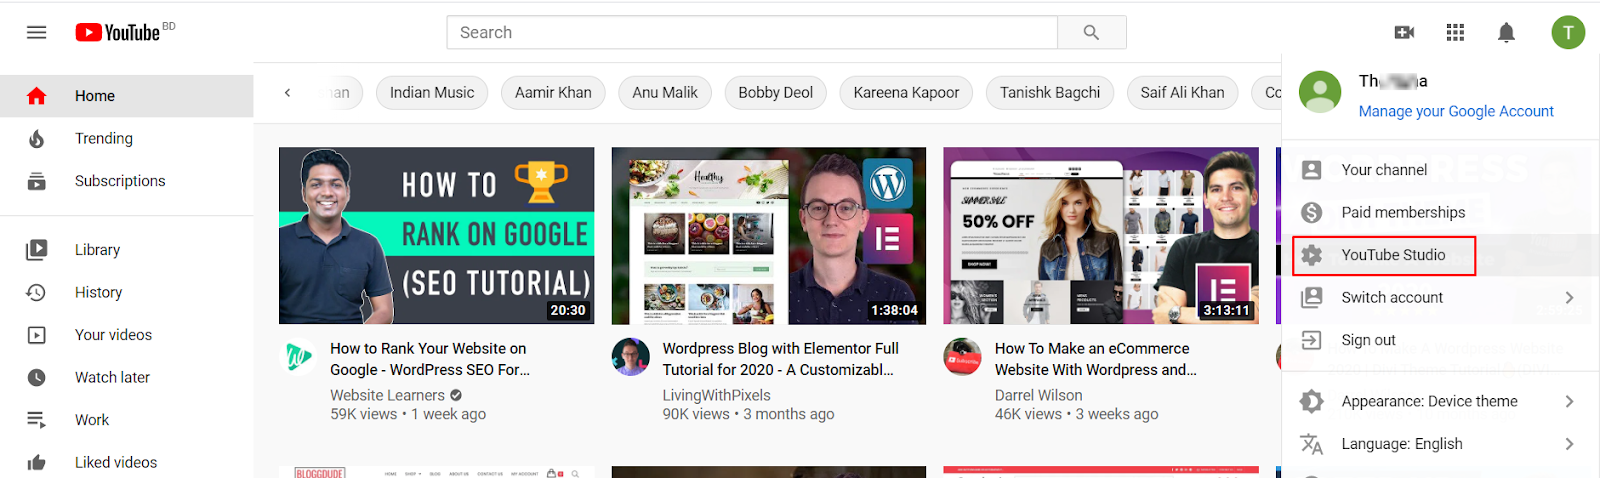Open the hamburger guide menu
The height and width of the screenshot is (478, 1600).
pyautogui.click(x=37, y=32)
